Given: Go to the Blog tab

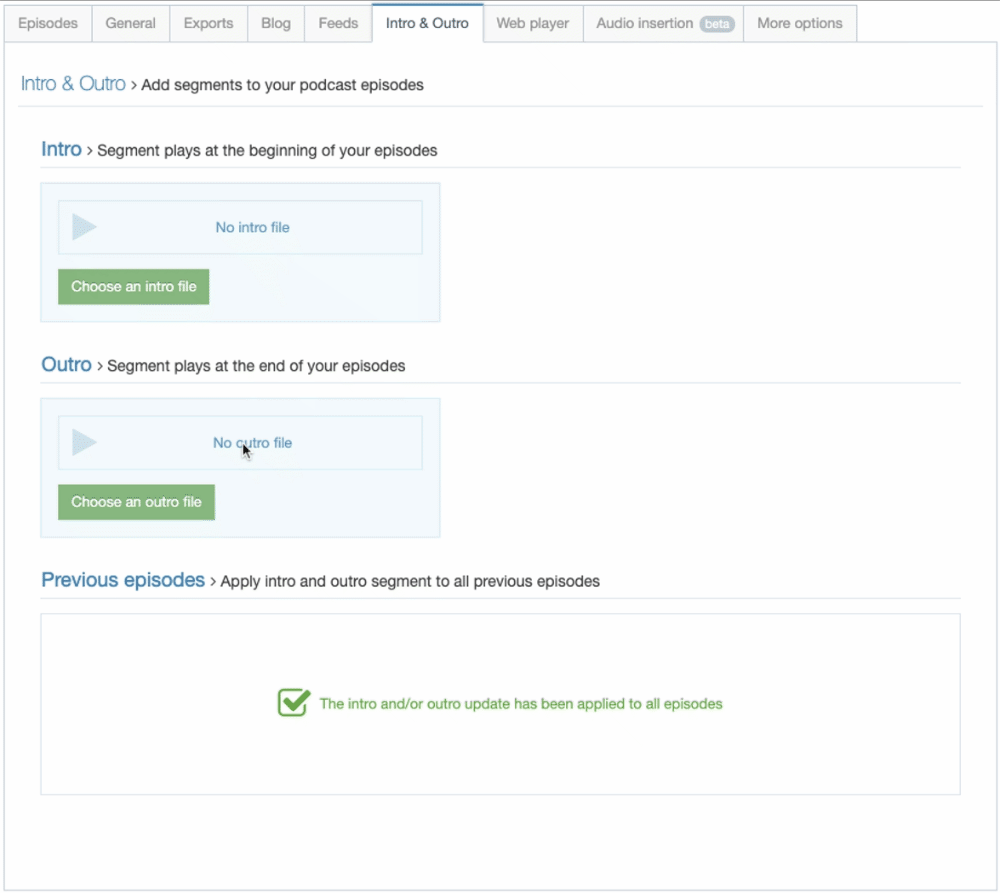Looking at the screenshot, I should (276, 24).
